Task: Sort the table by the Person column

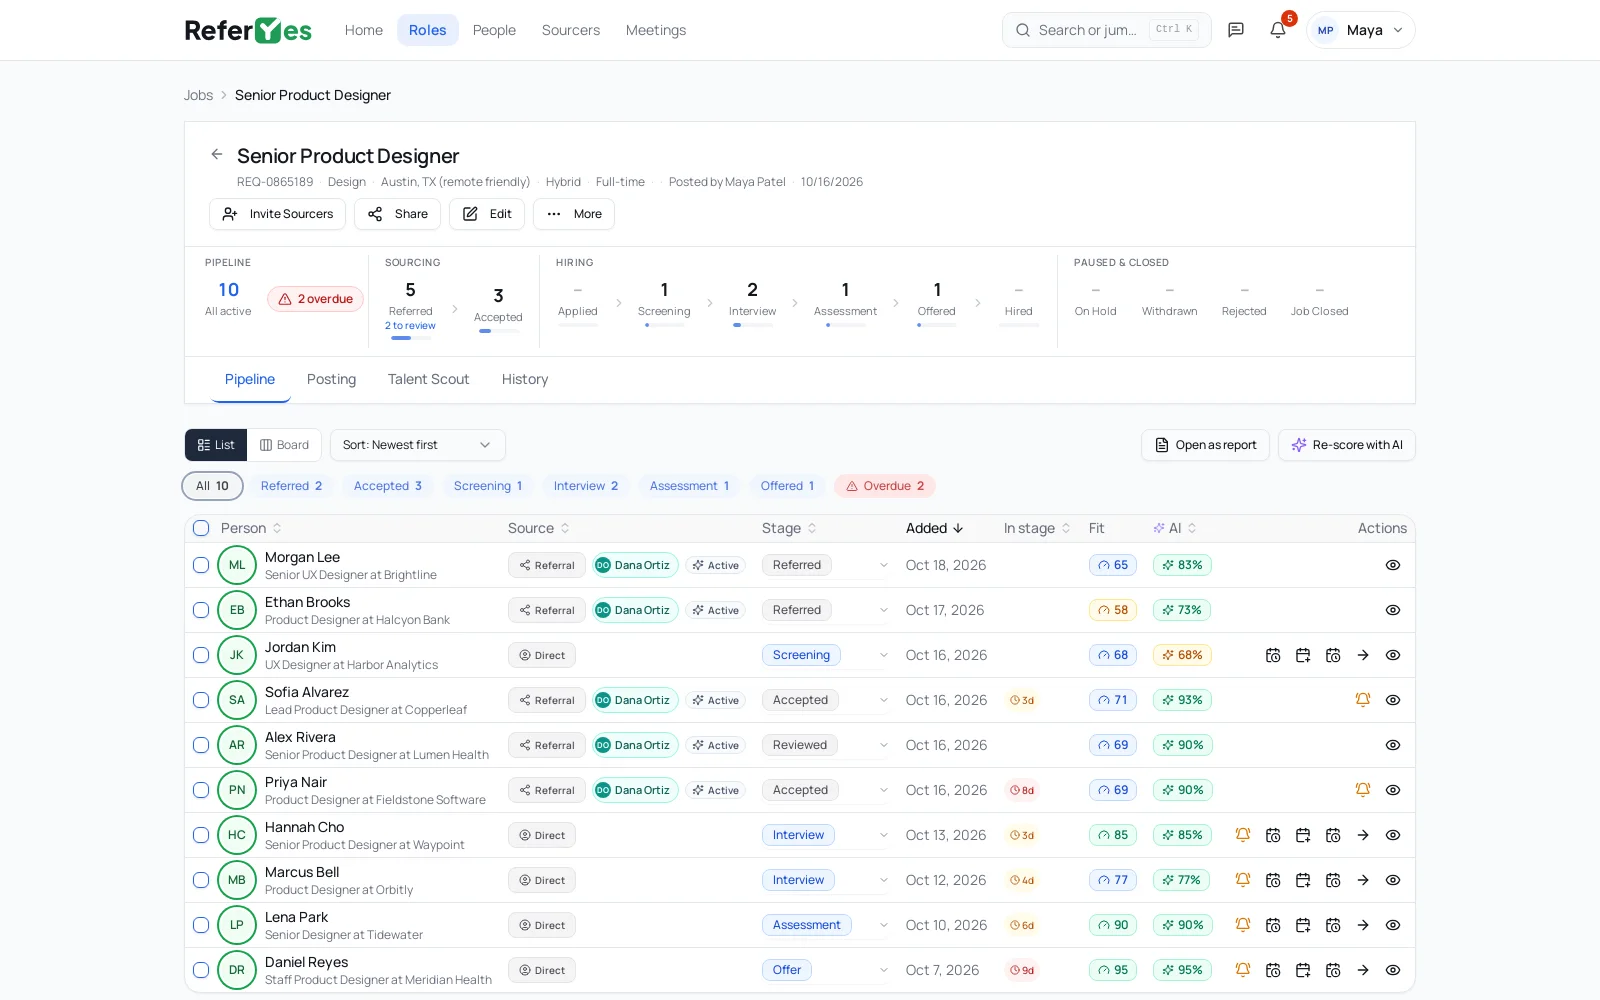Action: click(x=251, y=528)
